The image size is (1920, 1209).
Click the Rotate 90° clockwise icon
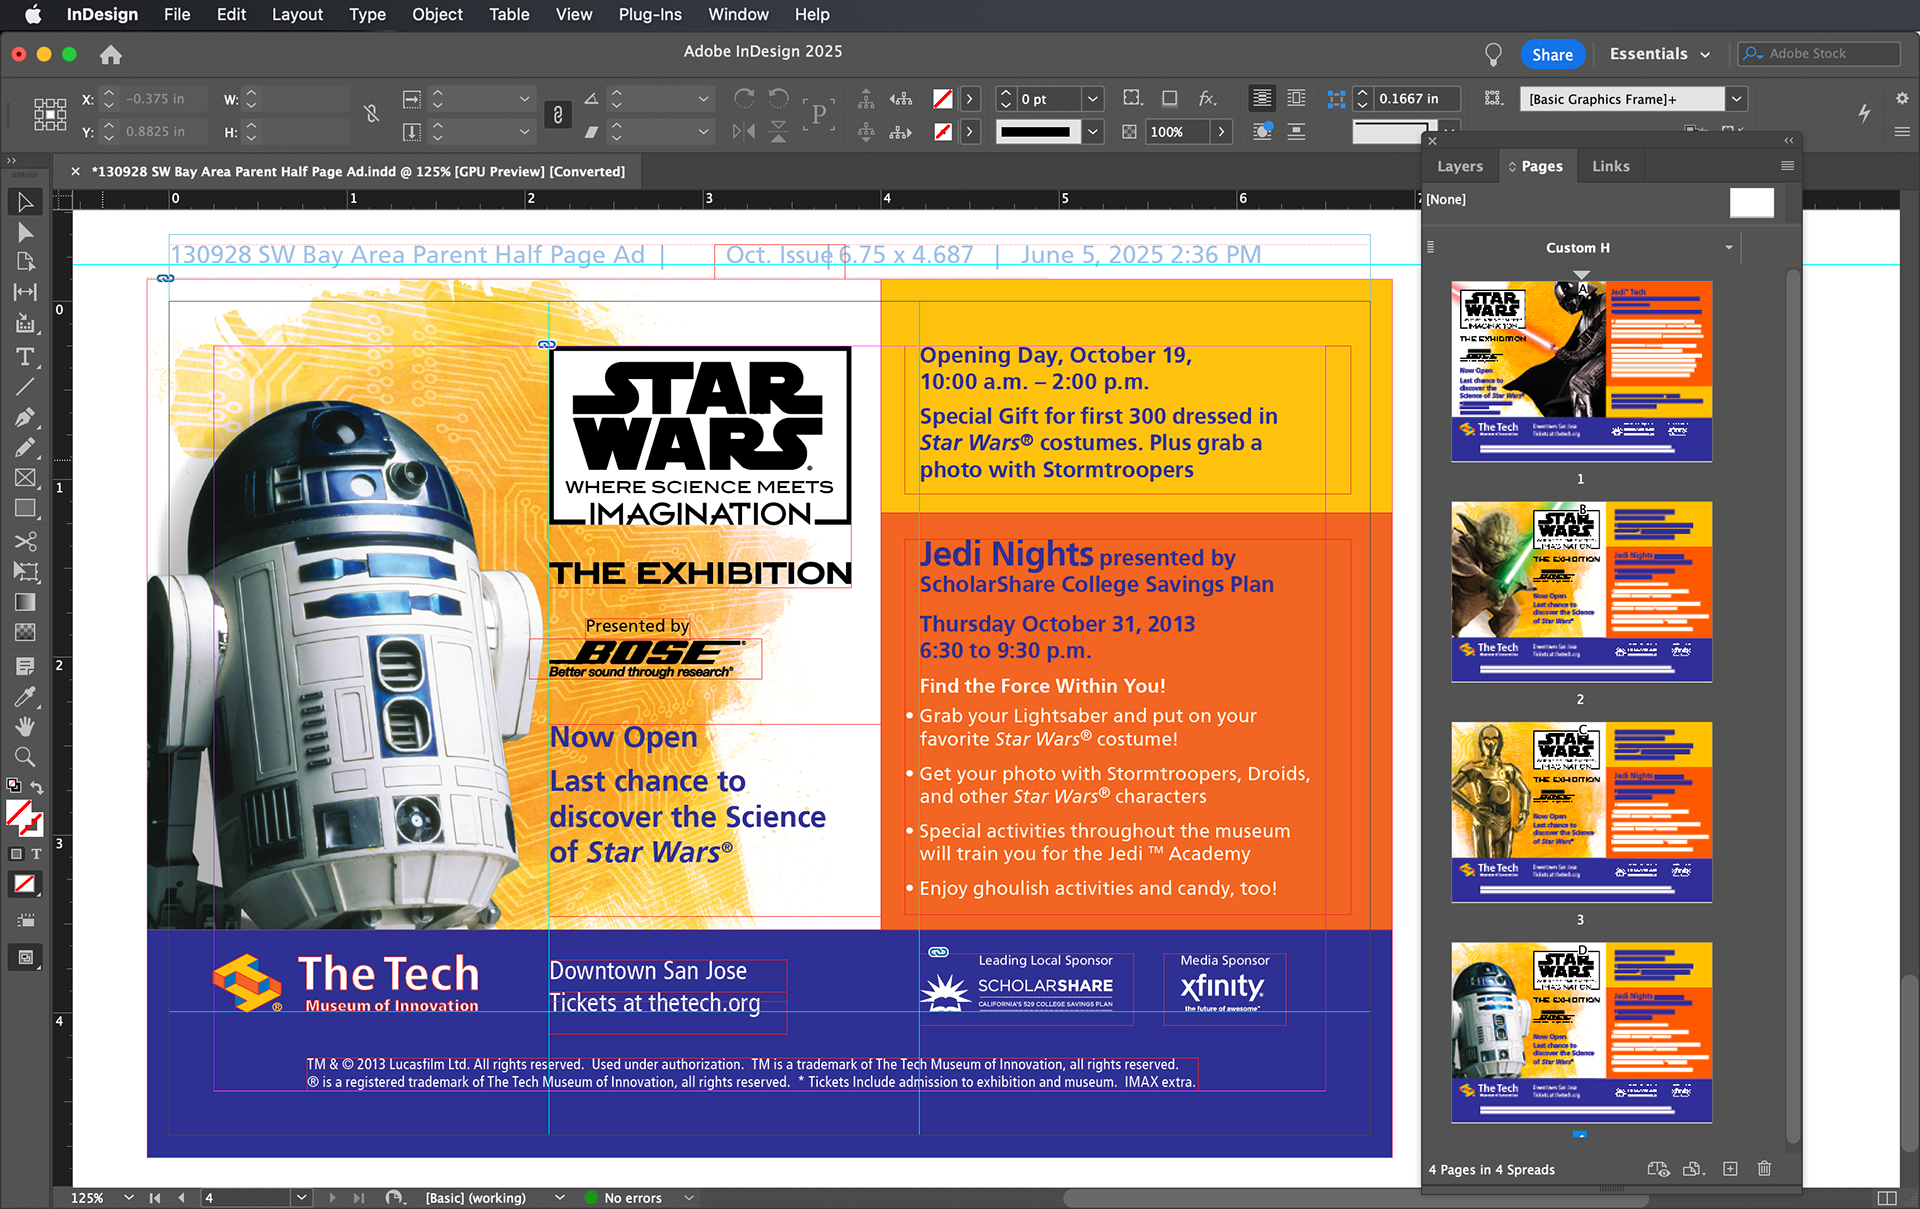coord(743,98)
